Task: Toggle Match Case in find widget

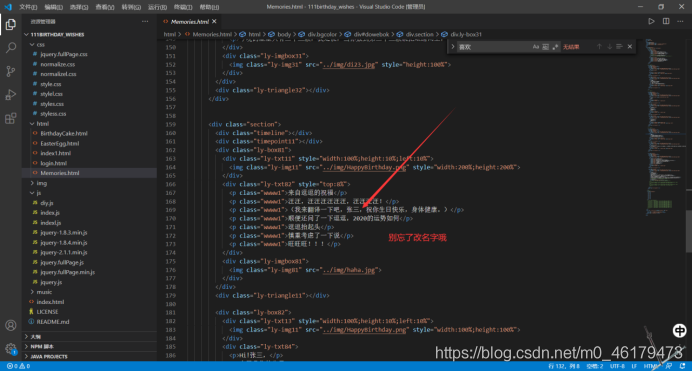Action: tap(536, 47)
